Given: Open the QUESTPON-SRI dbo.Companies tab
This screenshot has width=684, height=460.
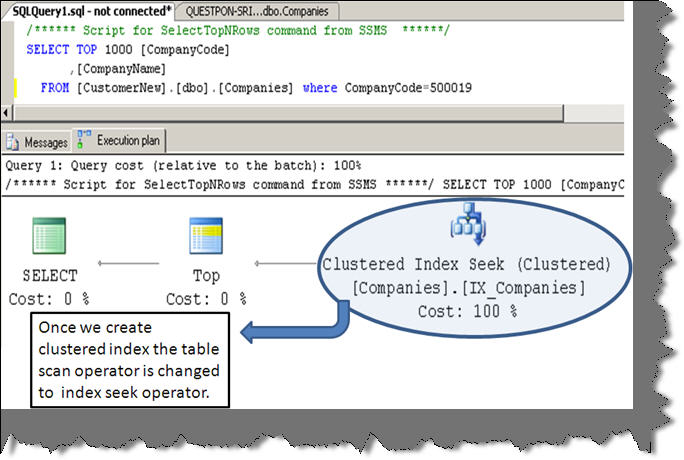Looking at the screenshot, I should [257, 11].
